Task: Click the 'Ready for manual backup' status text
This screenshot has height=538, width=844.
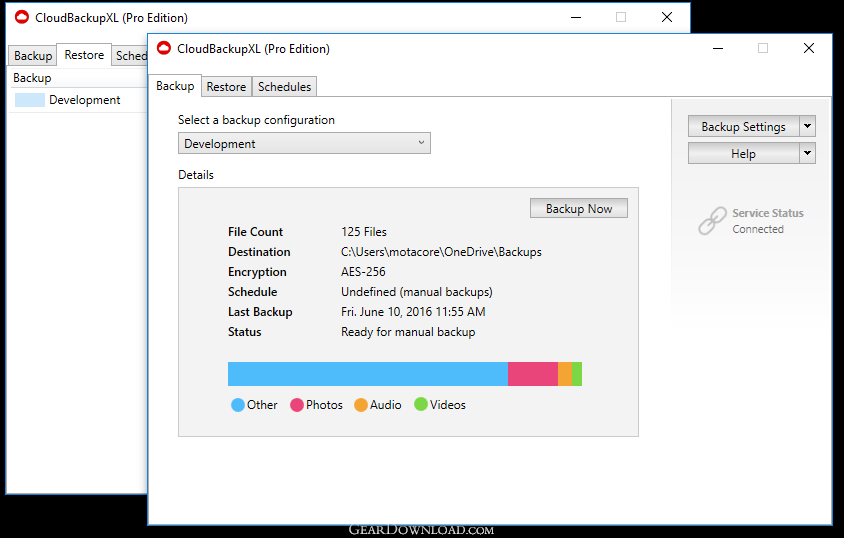Action: click(x=408, y=332)
